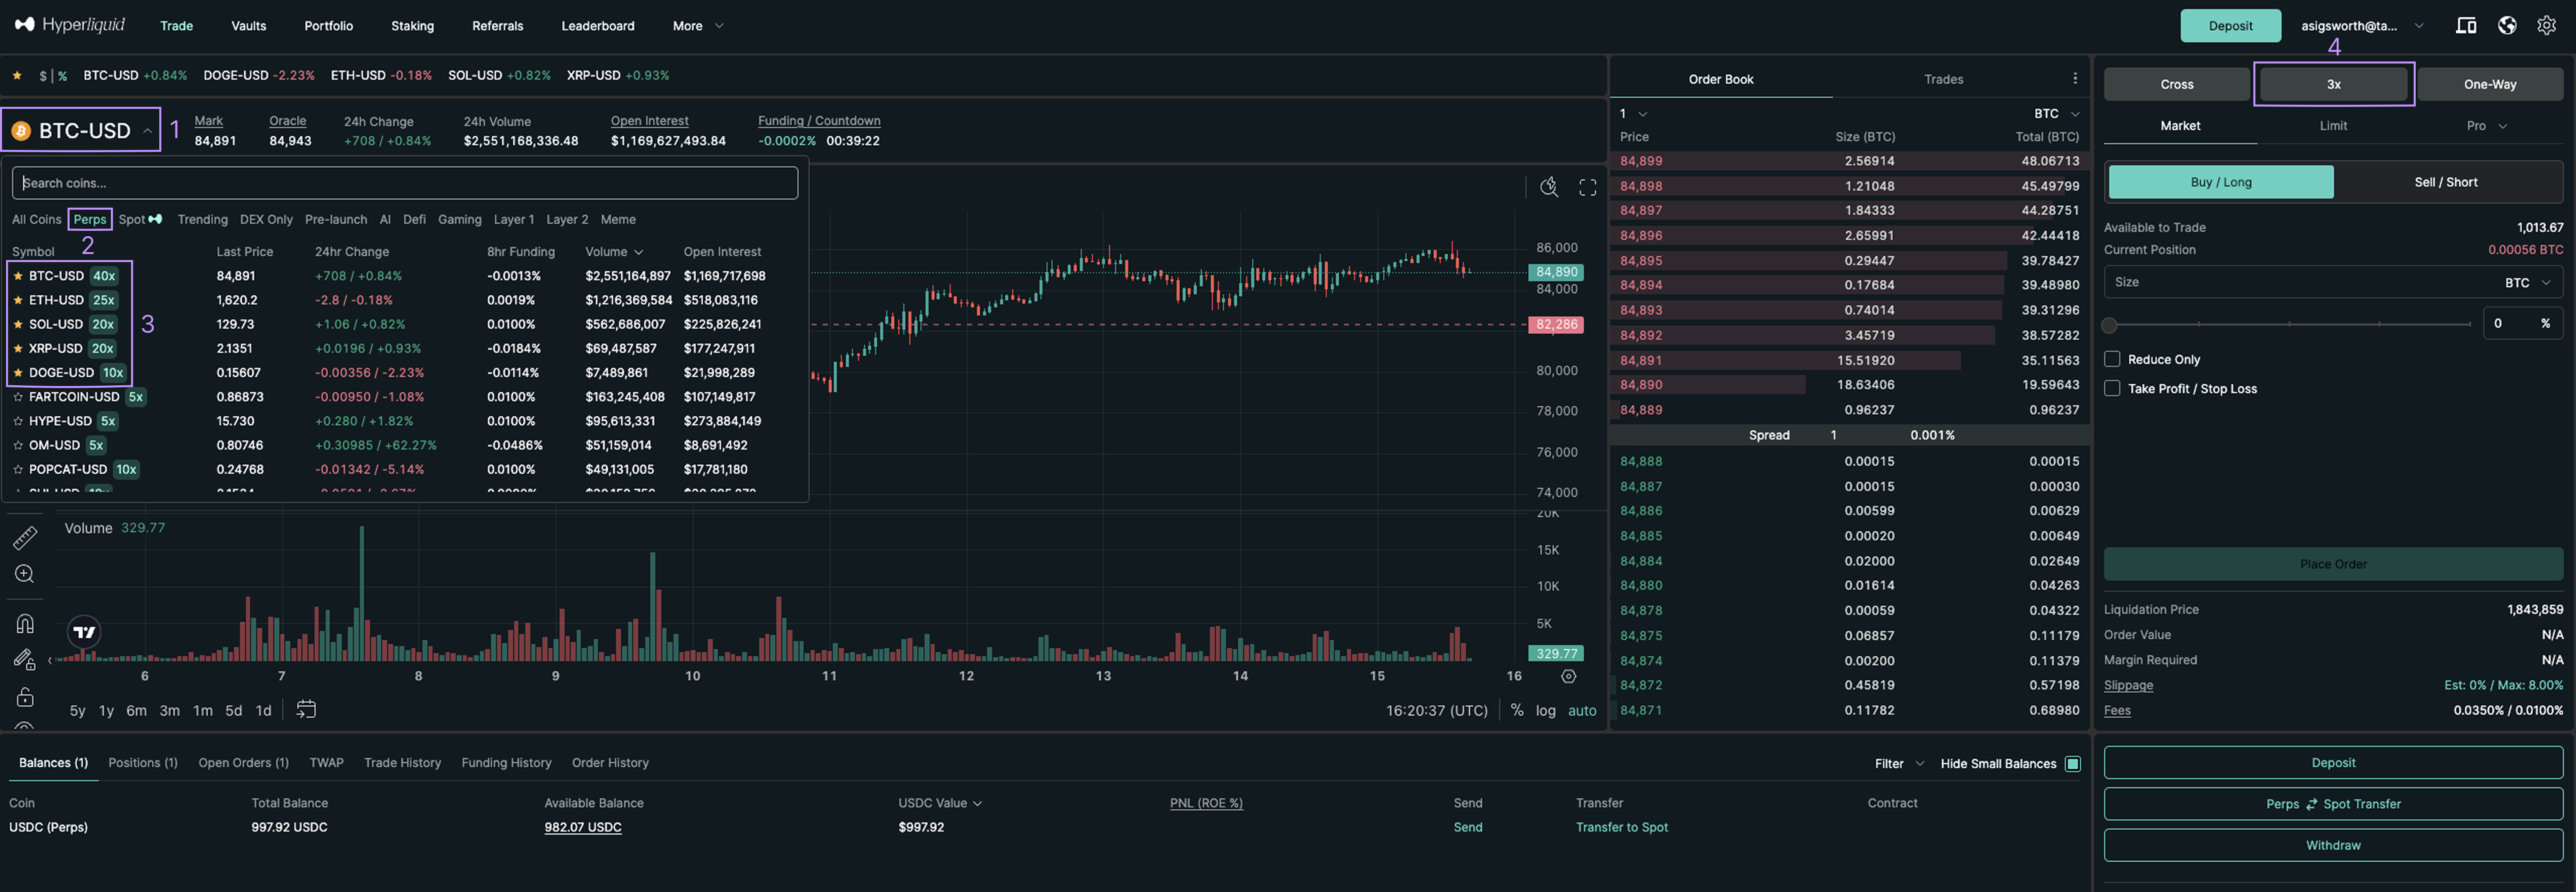Enable the Reduce Only checkbox

pos(2112,359)
